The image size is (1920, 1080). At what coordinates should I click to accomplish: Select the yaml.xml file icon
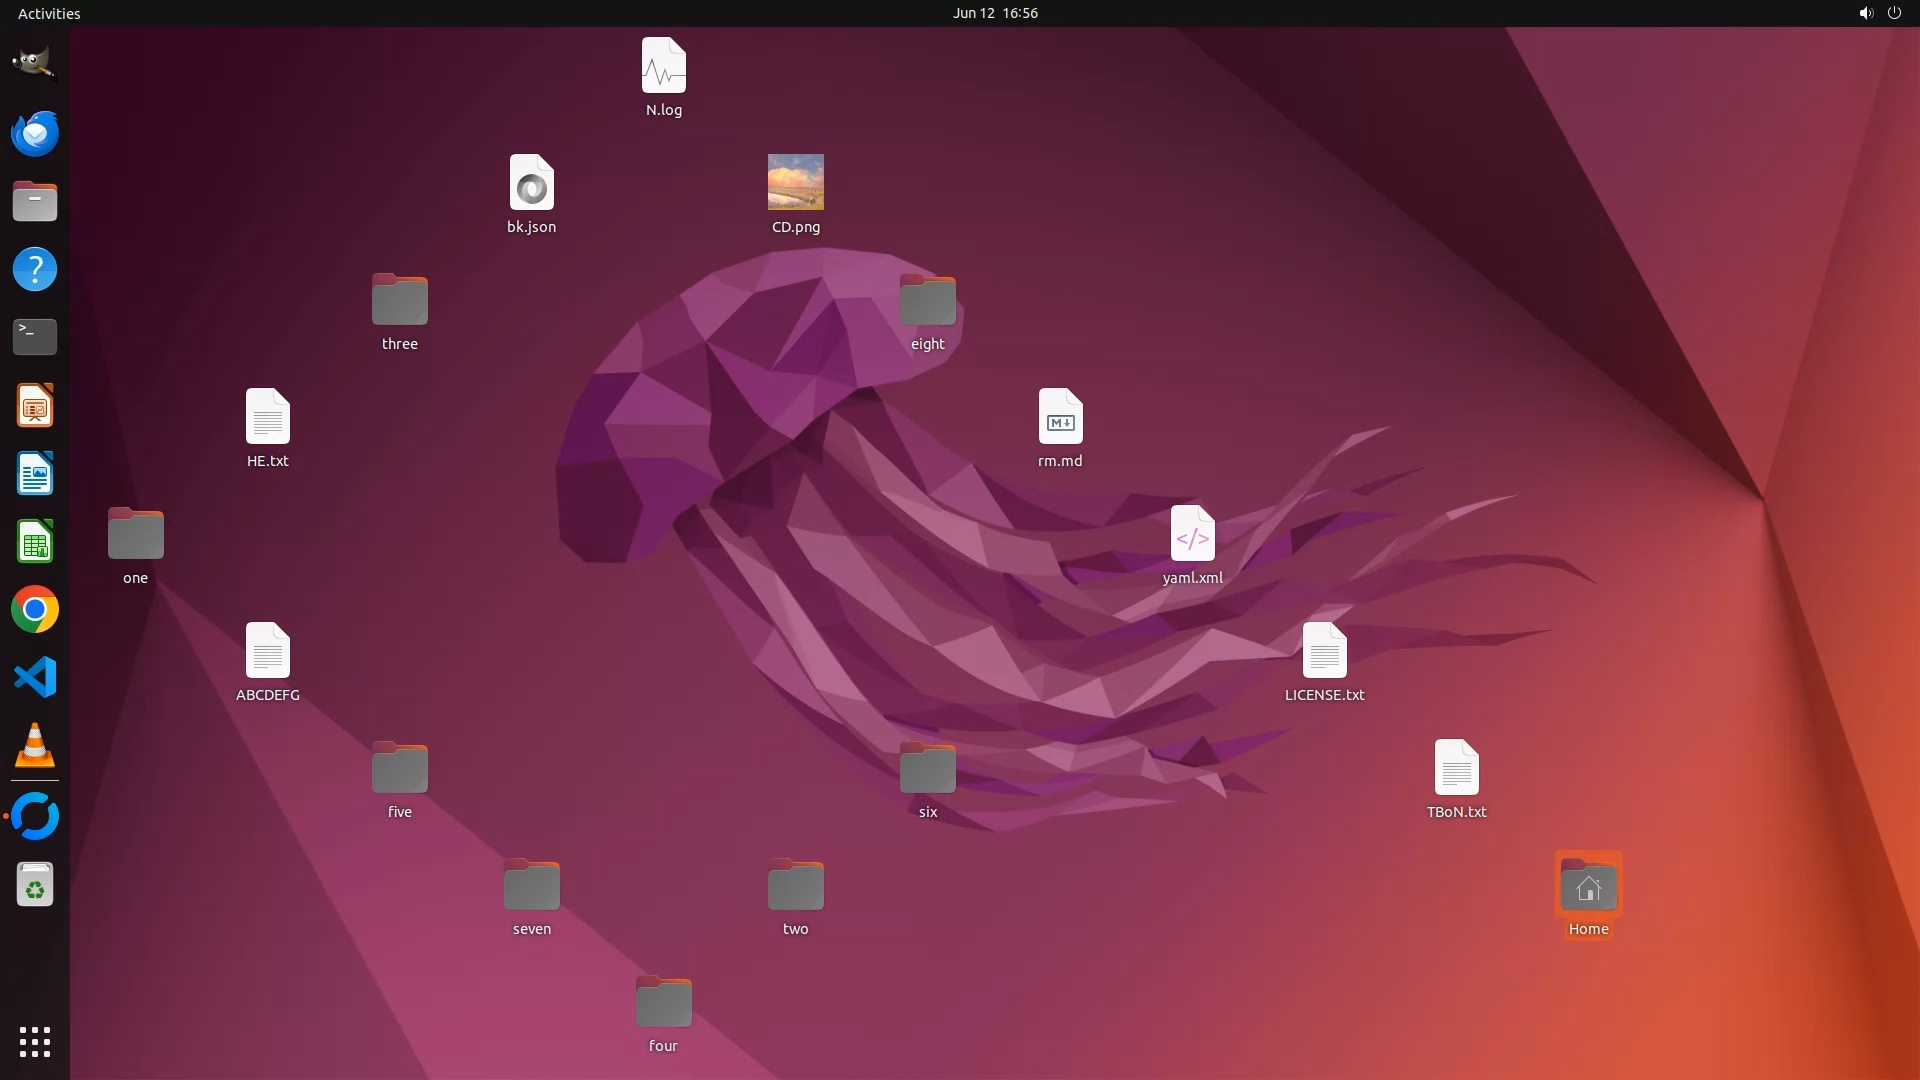click(1192, 534)
